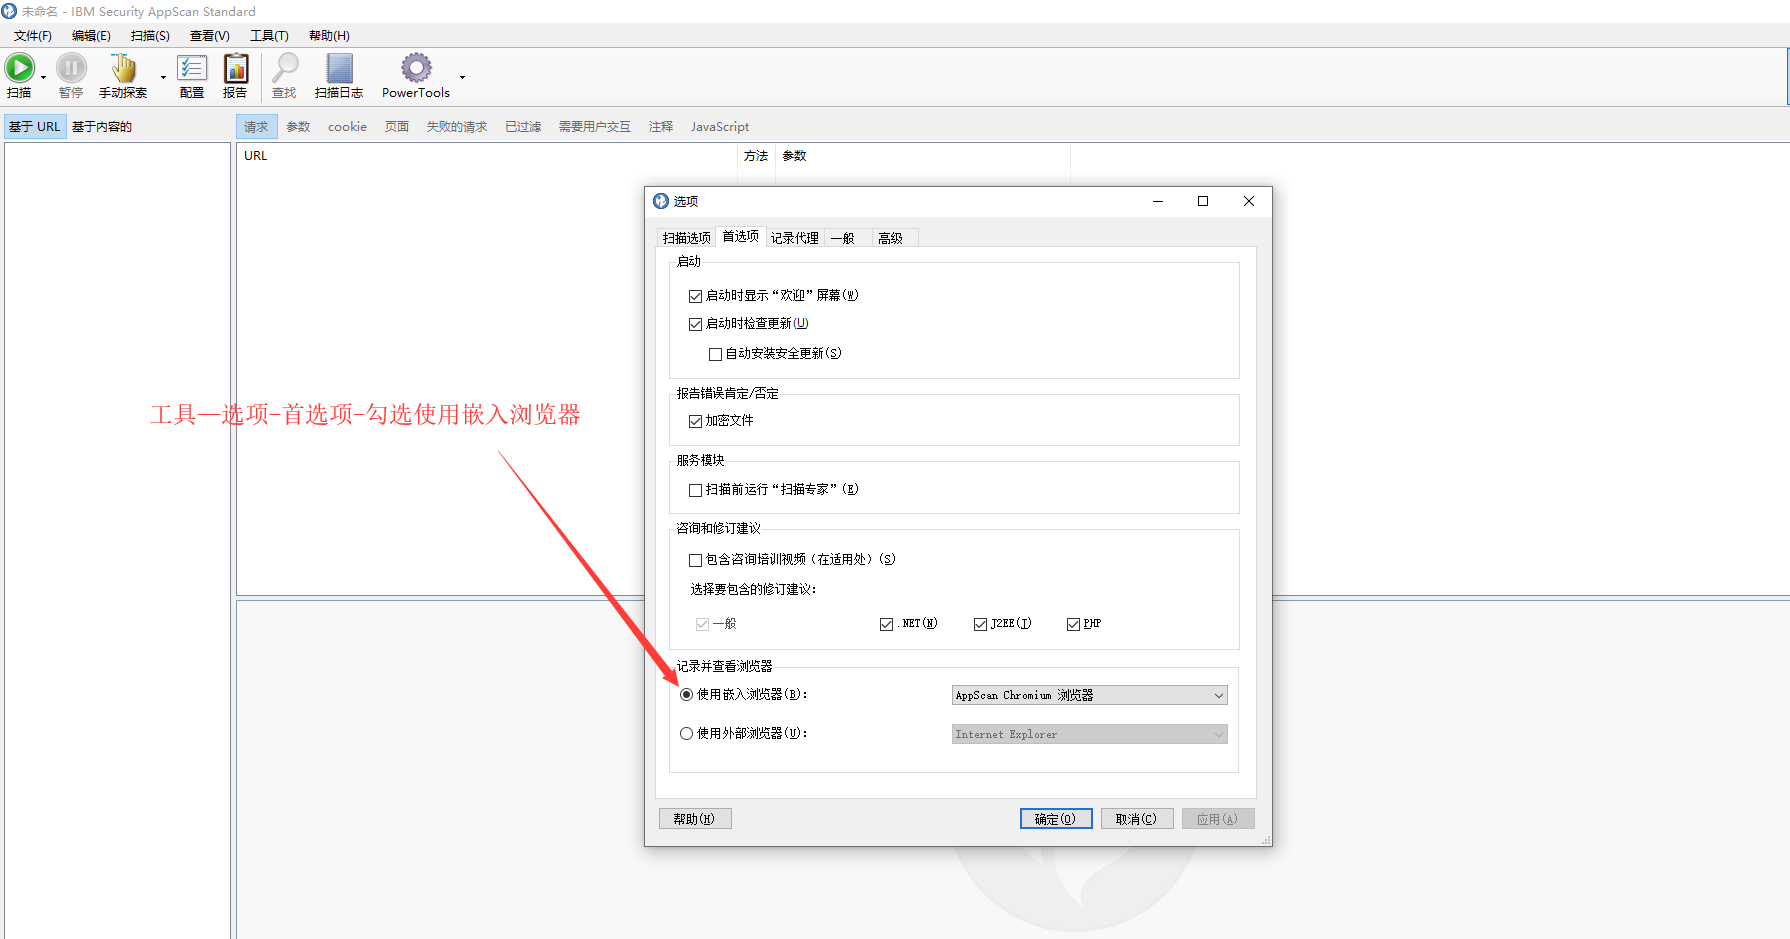Uncheck 启动时显示"欢迎"屏幕 checkbox
The width and height of the screenshot is (1790, 939).
coord(695,295)
